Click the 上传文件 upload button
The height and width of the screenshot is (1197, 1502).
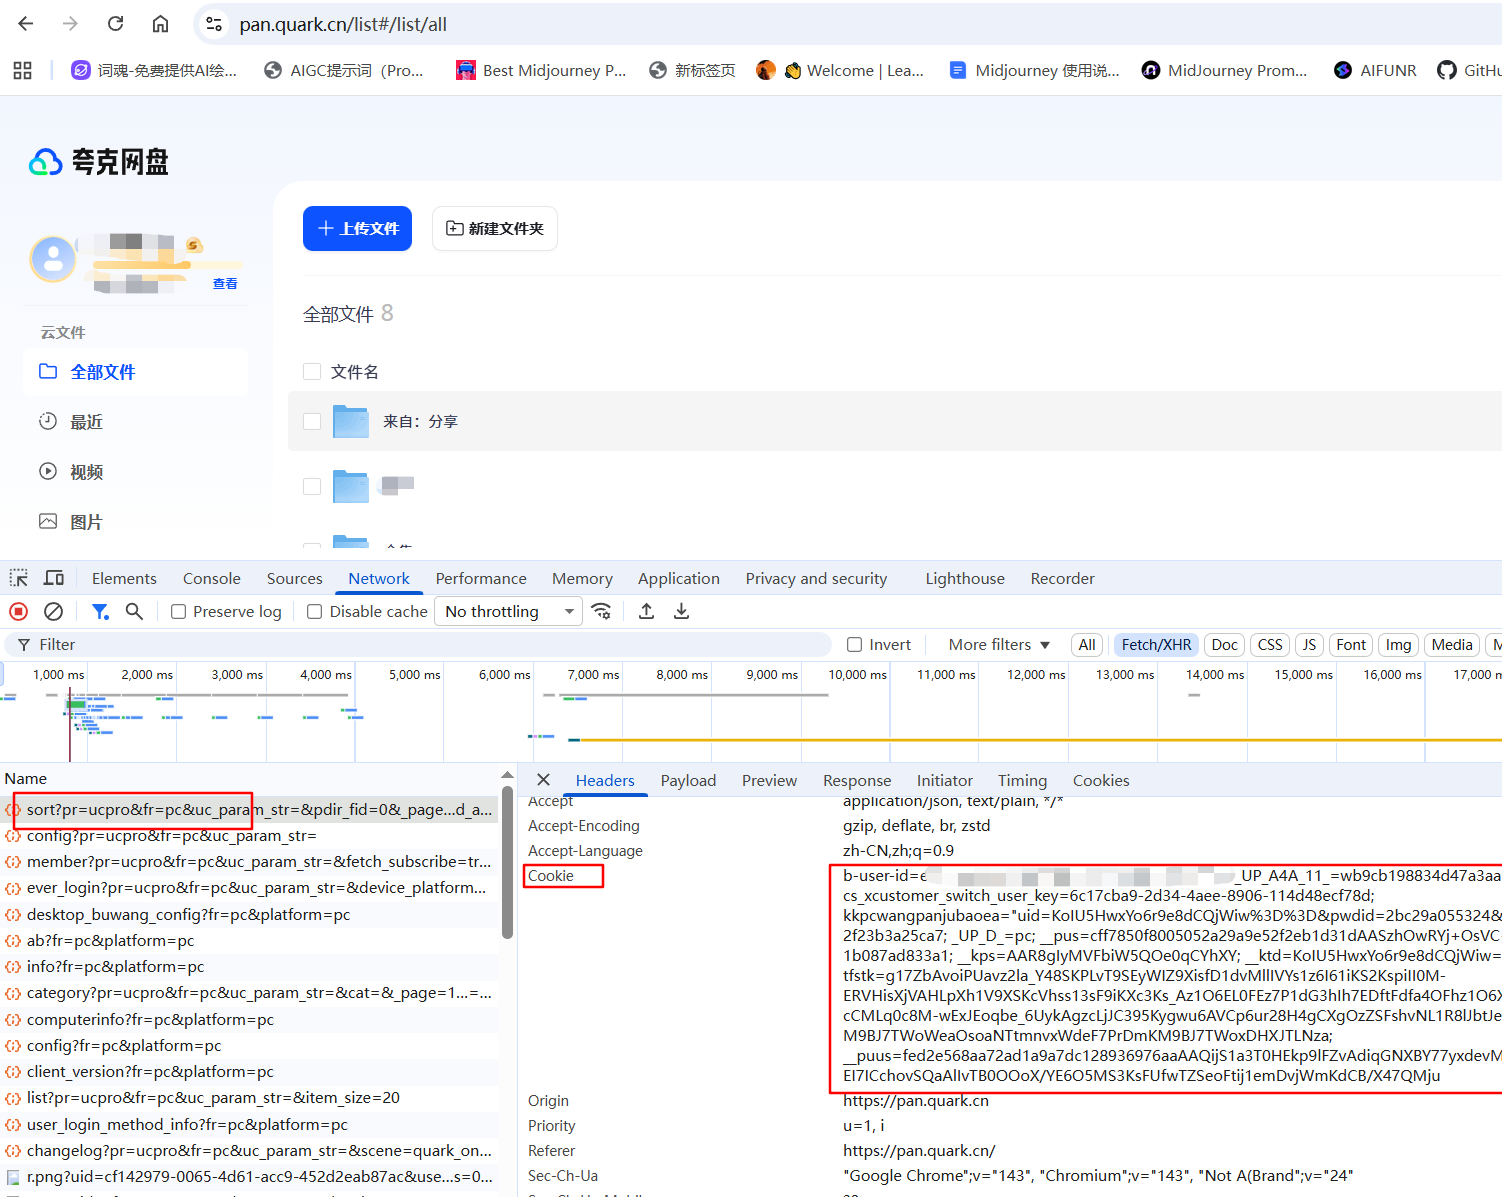(357, 229)
